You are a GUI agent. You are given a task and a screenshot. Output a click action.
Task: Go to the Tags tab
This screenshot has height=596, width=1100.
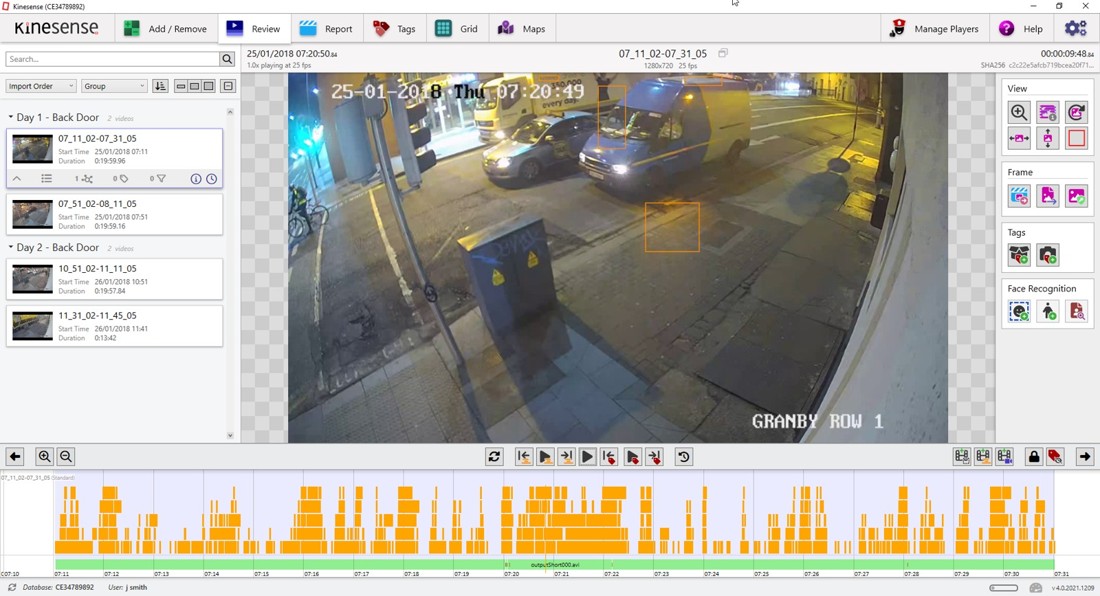(x=394, y=29)
